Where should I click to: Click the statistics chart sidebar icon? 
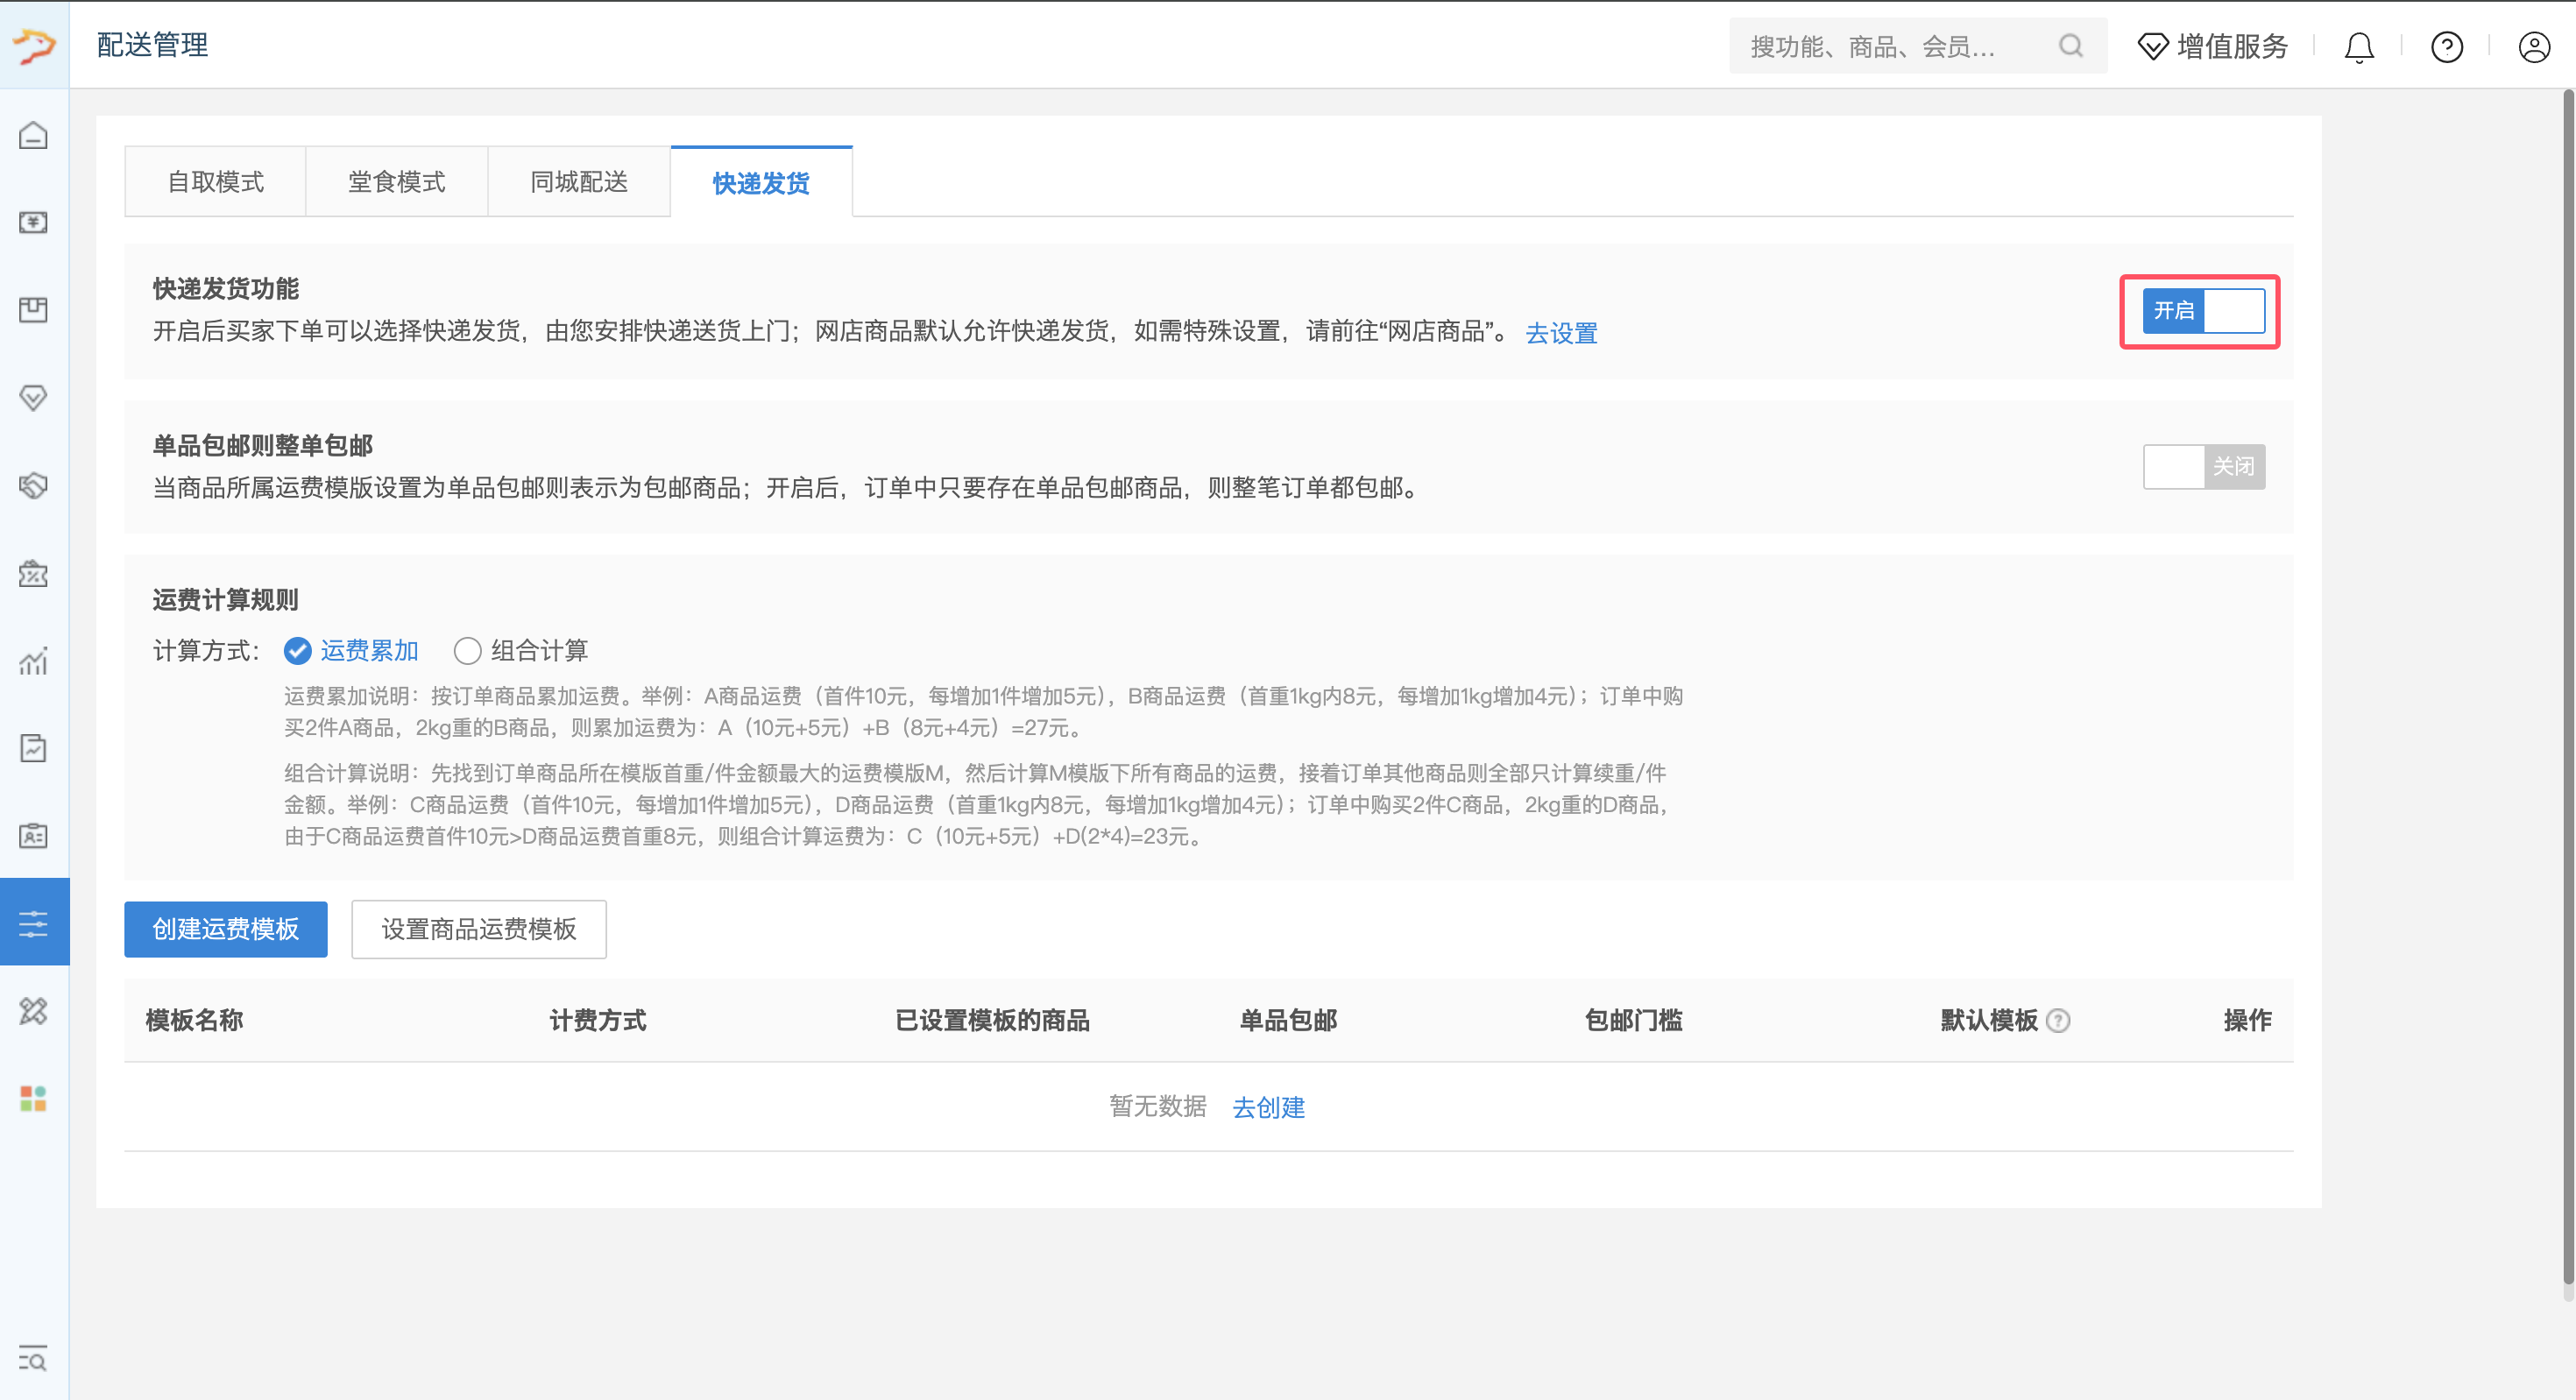33,661
